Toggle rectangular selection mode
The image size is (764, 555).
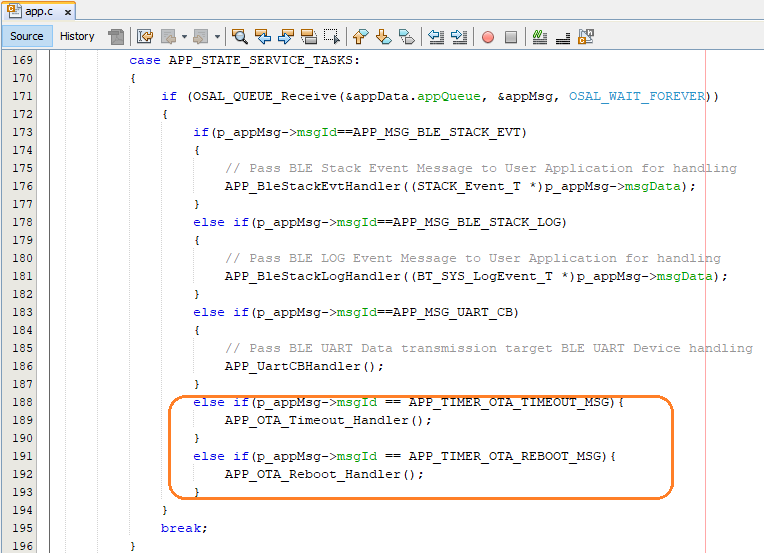pyautogui.click(x=332, y=37)
